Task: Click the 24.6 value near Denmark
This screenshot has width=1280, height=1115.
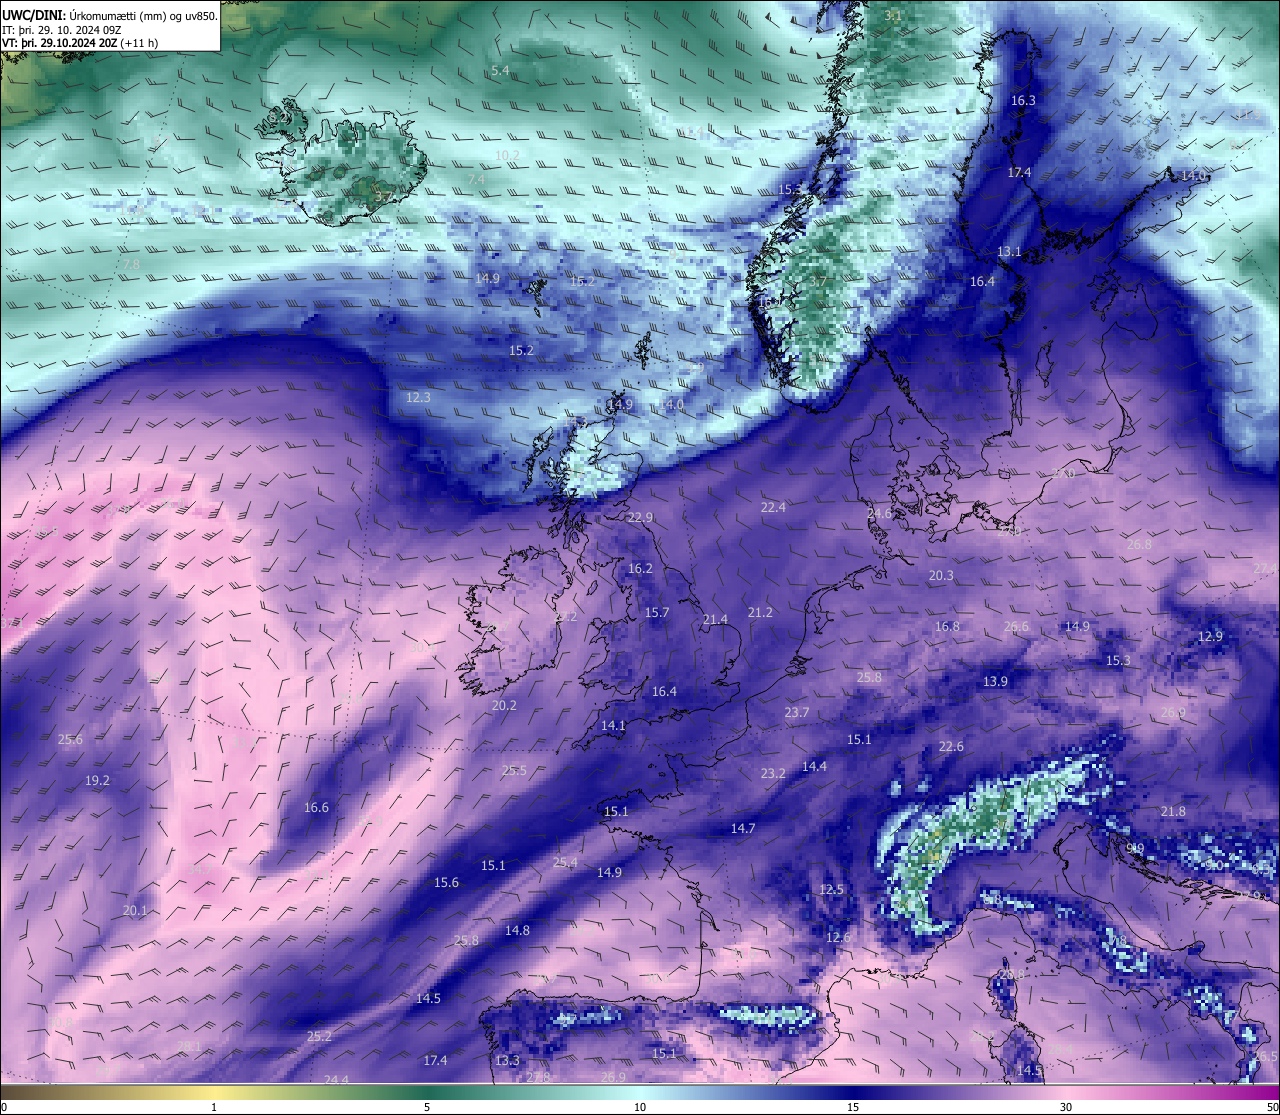Action: pyautogui.click(x=879, y=514)
